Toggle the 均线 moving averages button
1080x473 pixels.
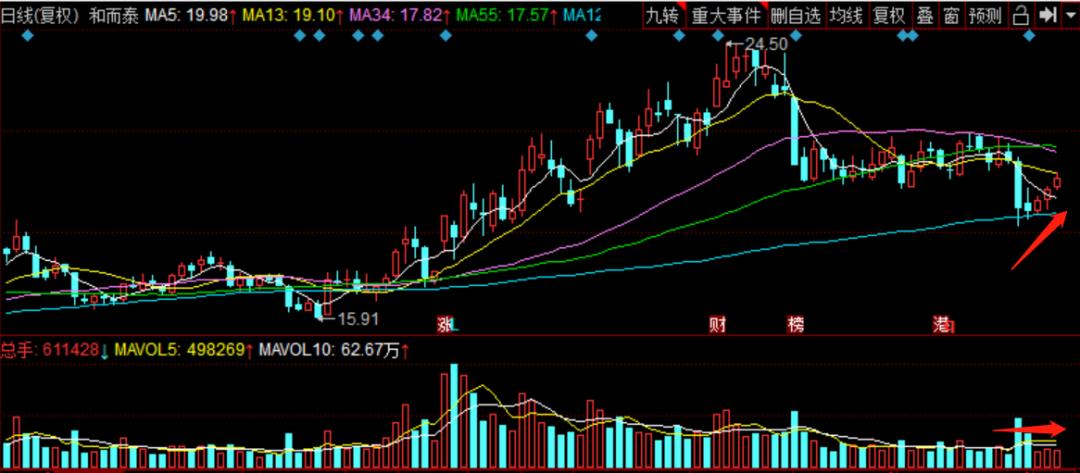click(847, 15)
